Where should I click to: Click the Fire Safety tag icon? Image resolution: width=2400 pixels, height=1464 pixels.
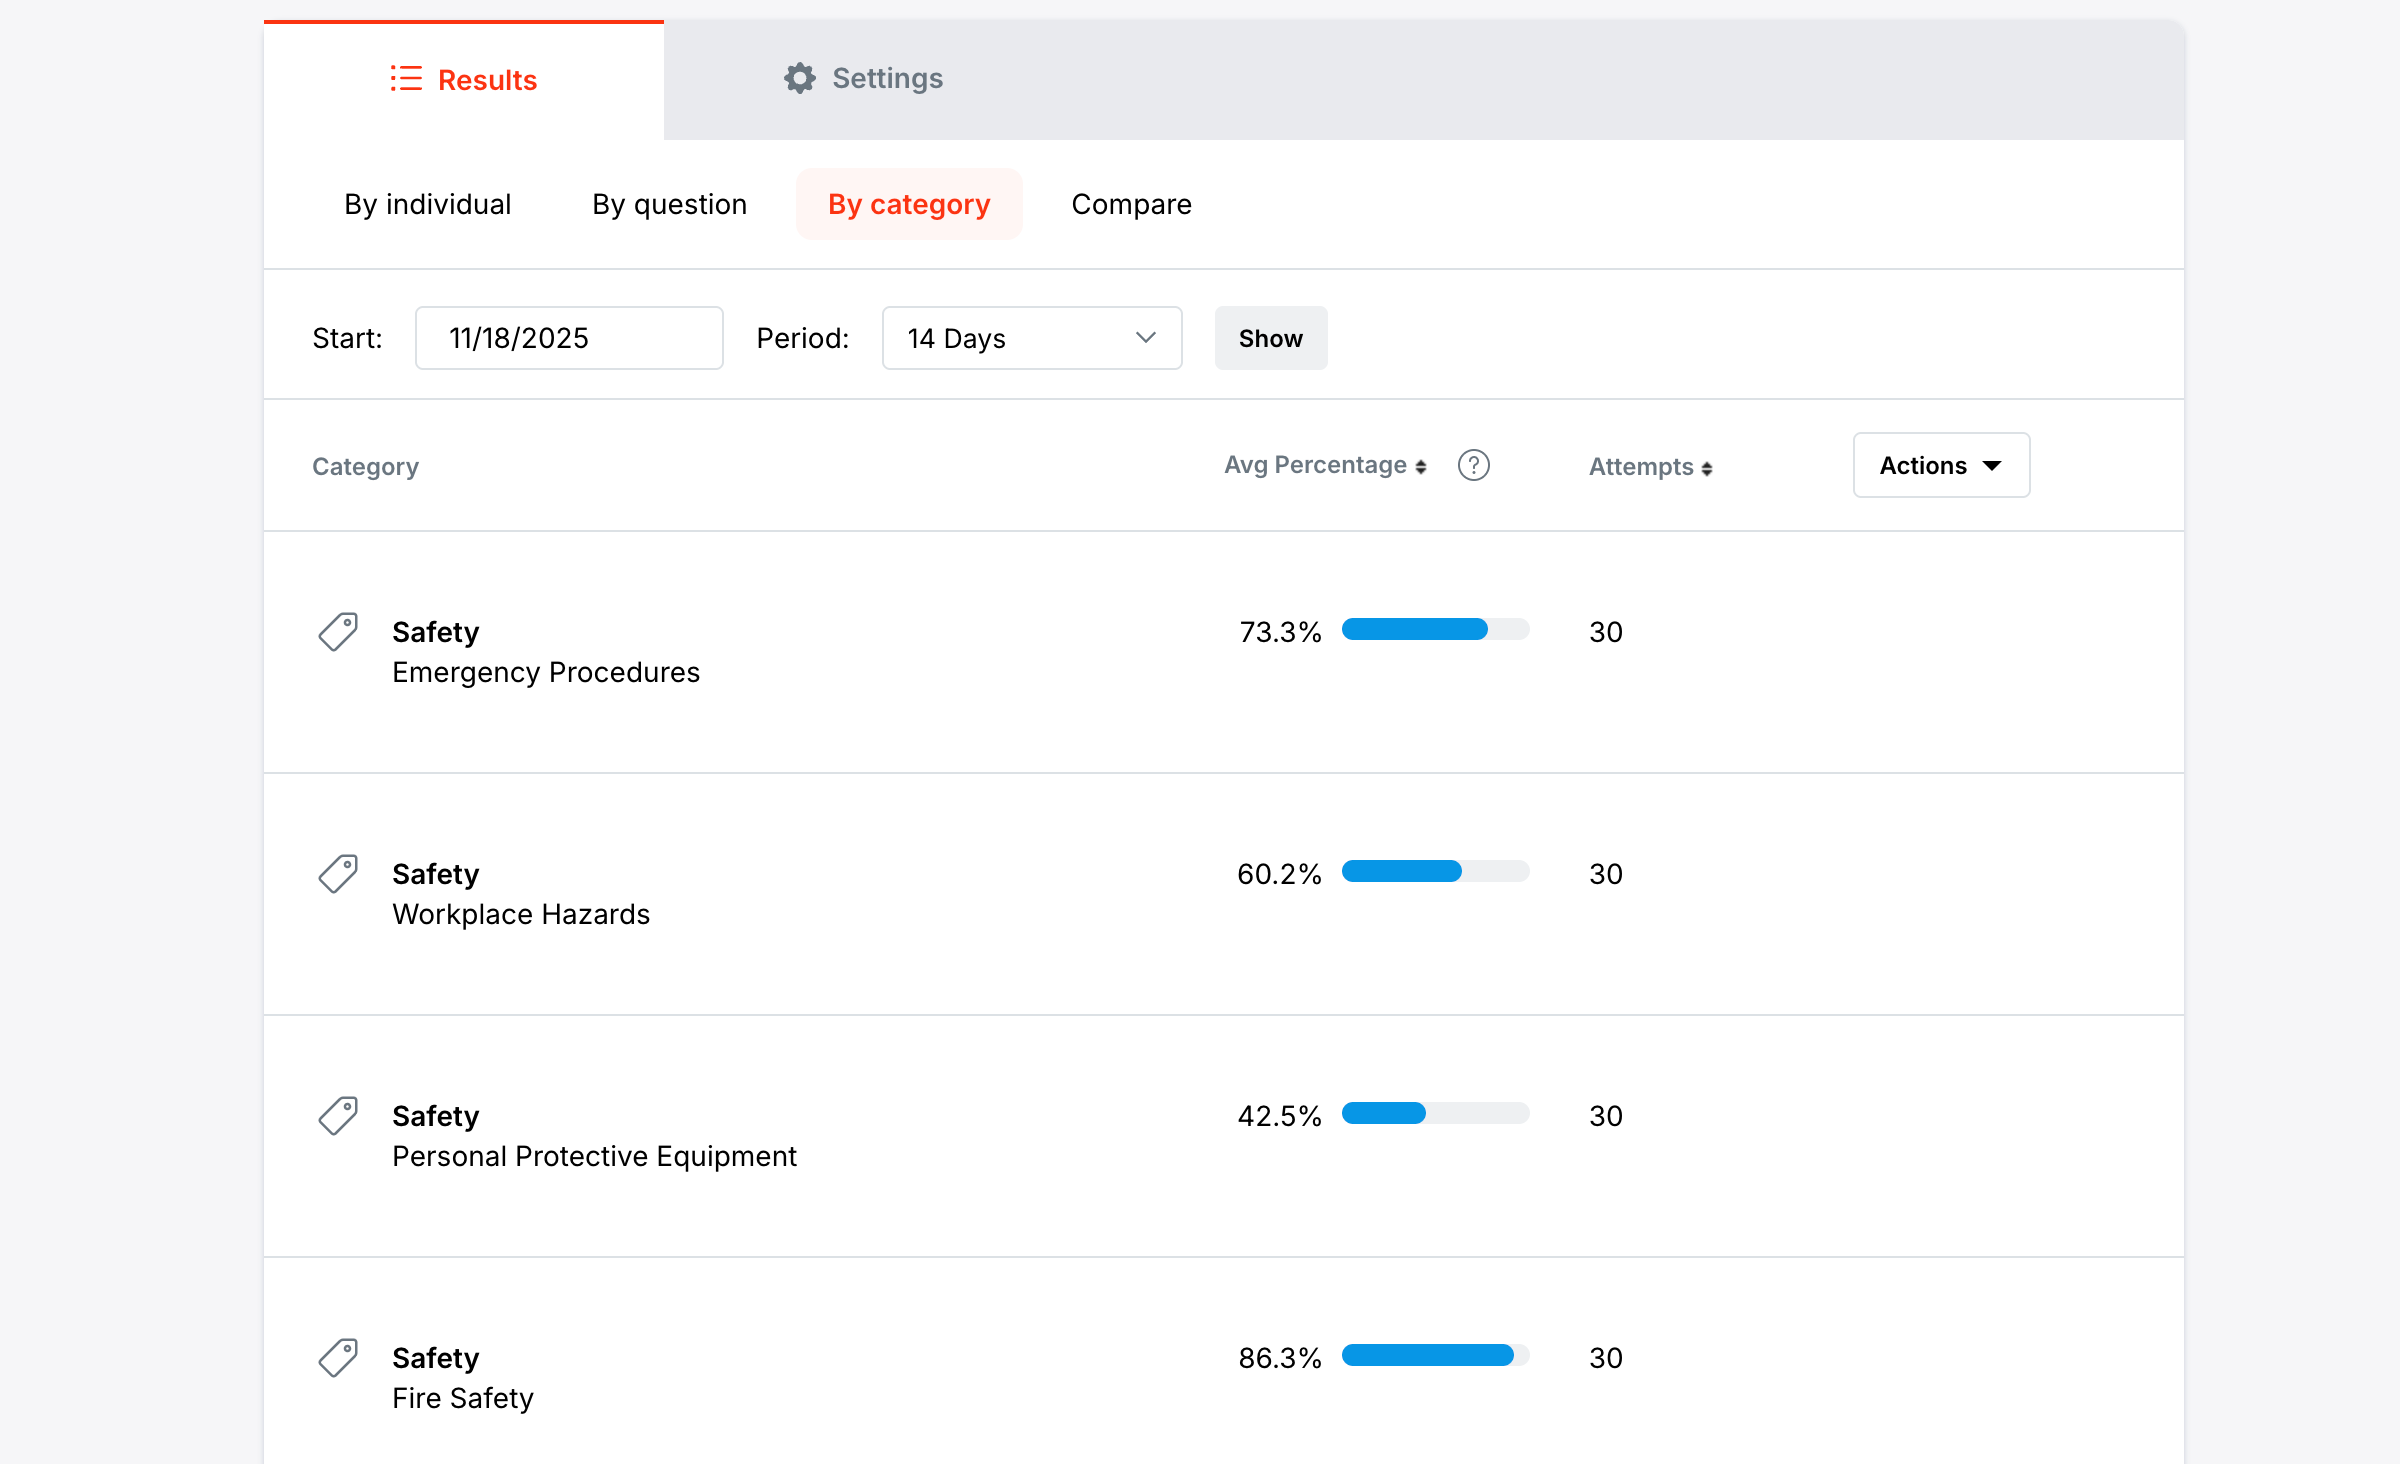[338, 1358]
